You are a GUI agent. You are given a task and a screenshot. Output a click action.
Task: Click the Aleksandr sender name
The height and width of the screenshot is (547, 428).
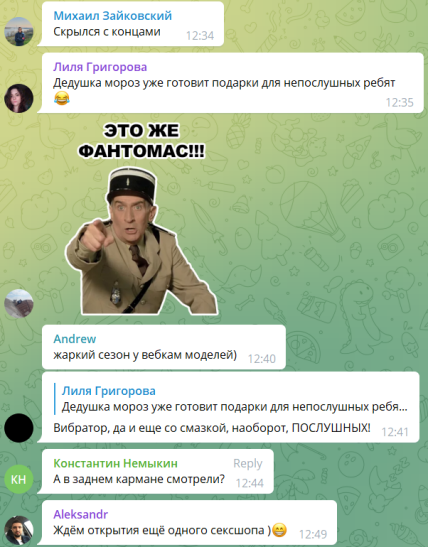(81, 514)
